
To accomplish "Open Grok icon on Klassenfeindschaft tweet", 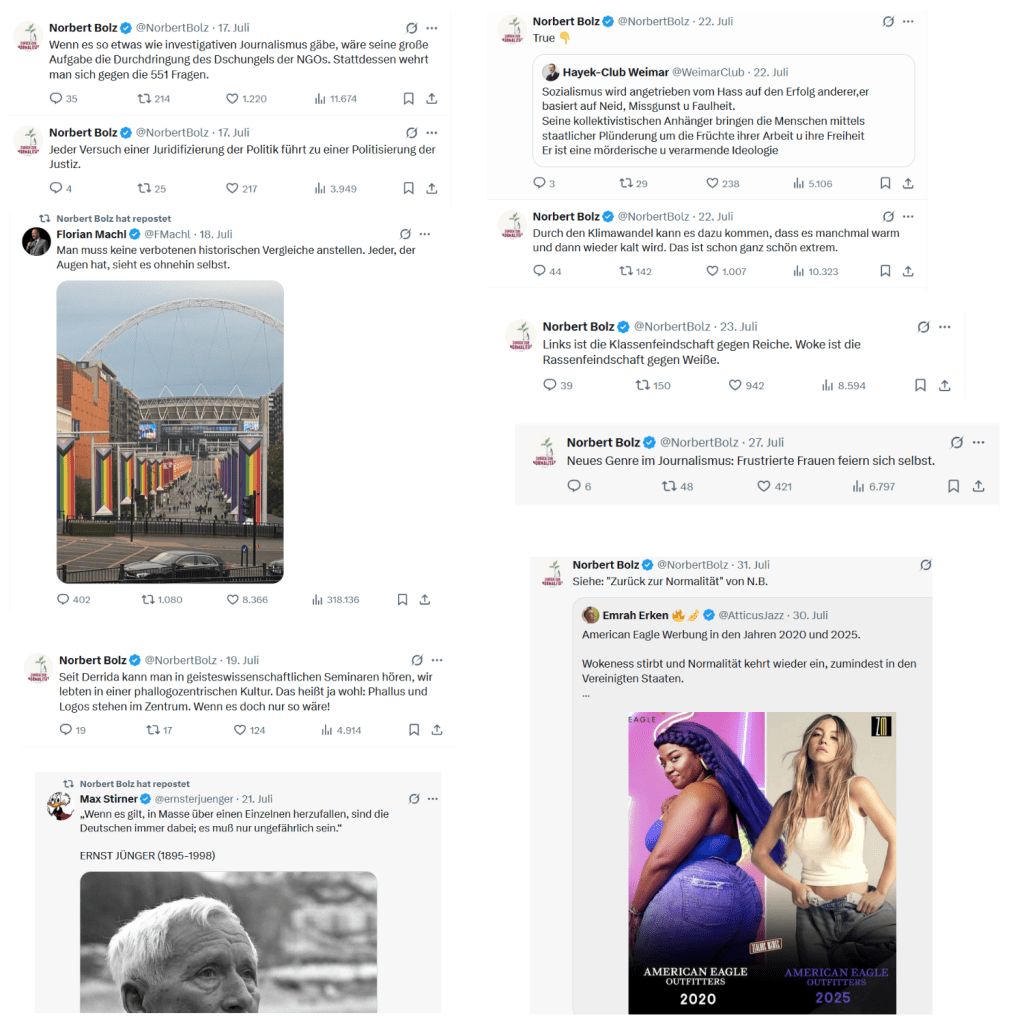I will click(x=923, y=327).
